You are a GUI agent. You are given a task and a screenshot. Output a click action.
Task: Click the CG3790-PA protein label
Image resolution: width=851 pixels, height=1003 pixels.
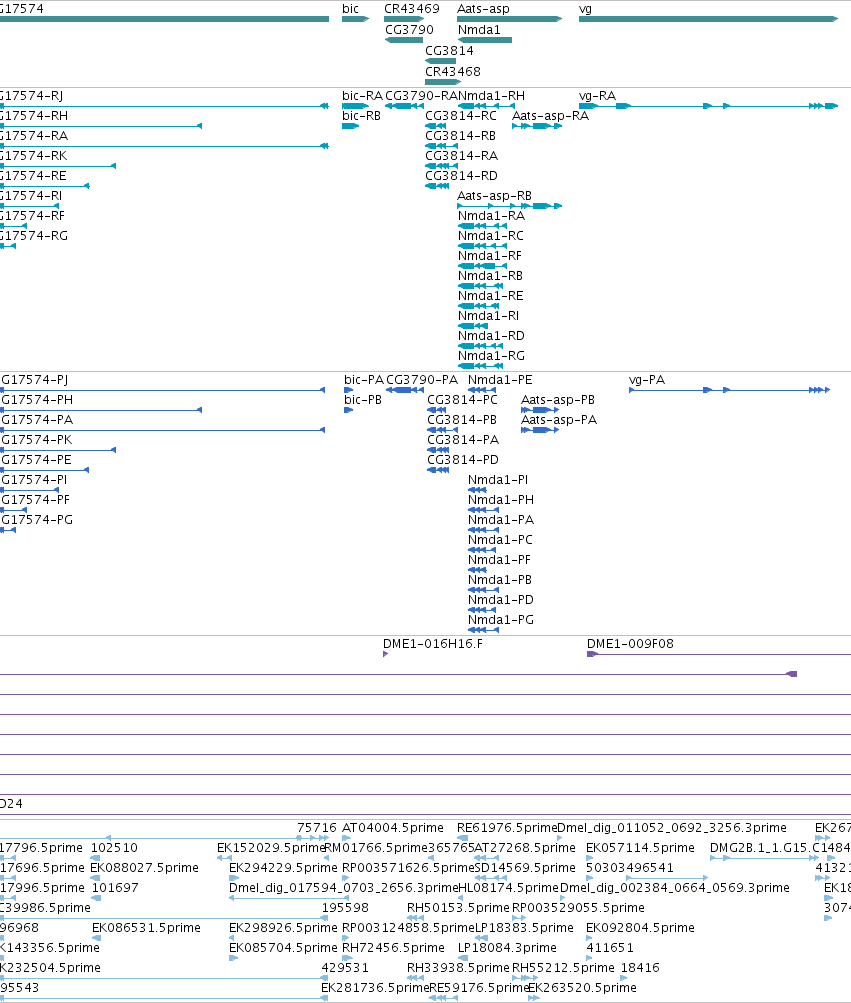coord(422,380)
